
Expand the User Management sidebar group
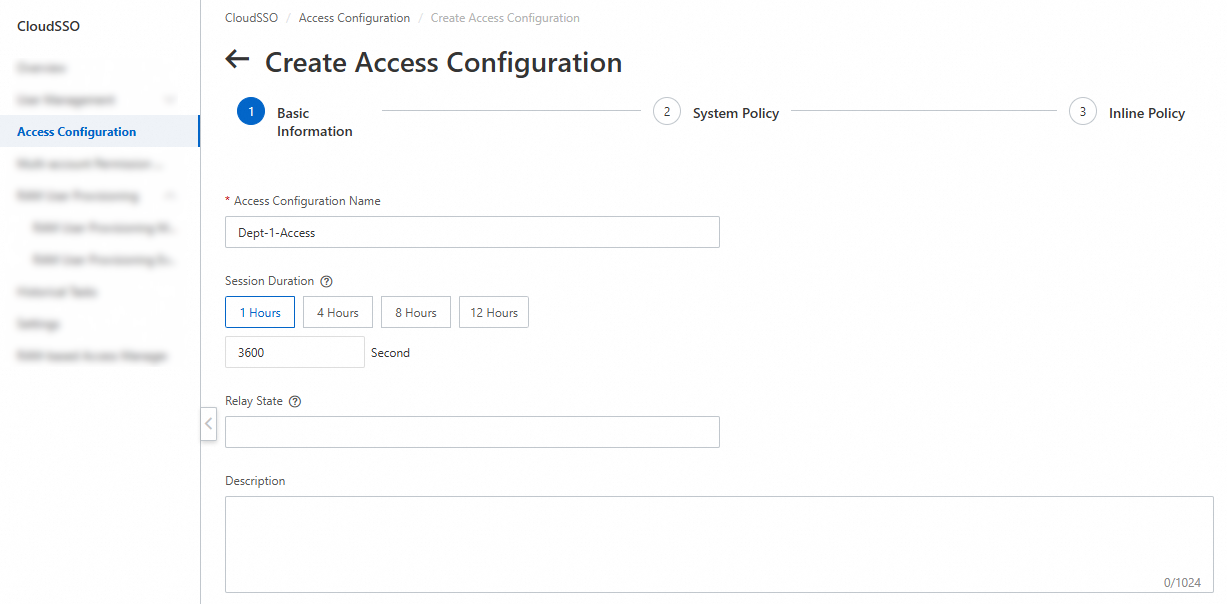coord(170,100)
